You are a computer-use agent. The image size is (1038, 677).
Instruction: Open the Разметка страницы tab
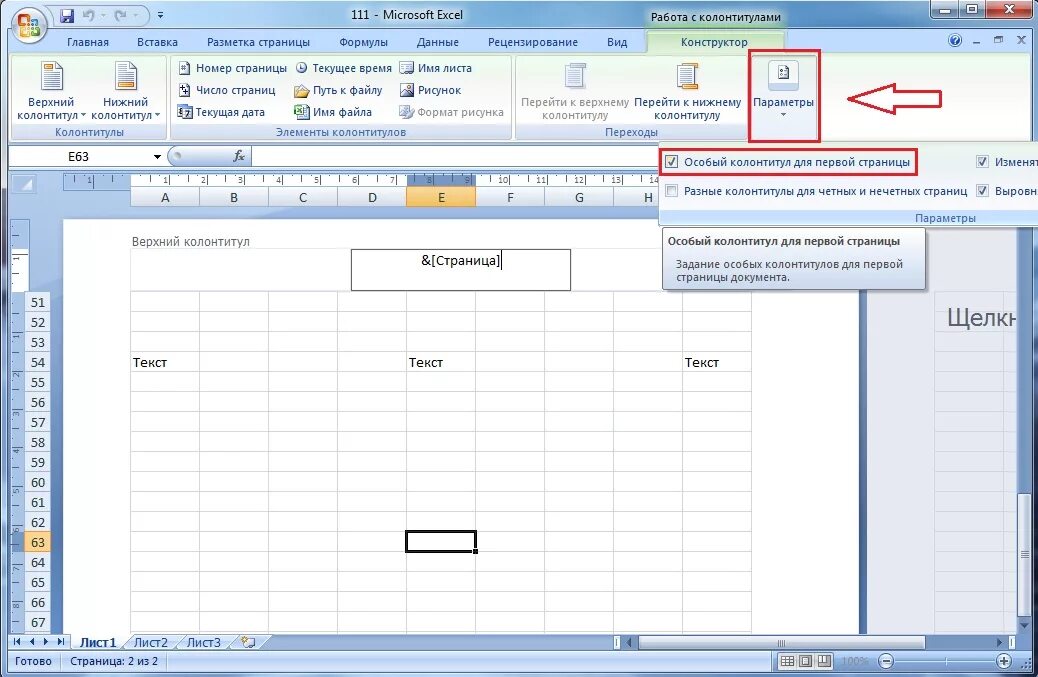[x=258, y=42]
